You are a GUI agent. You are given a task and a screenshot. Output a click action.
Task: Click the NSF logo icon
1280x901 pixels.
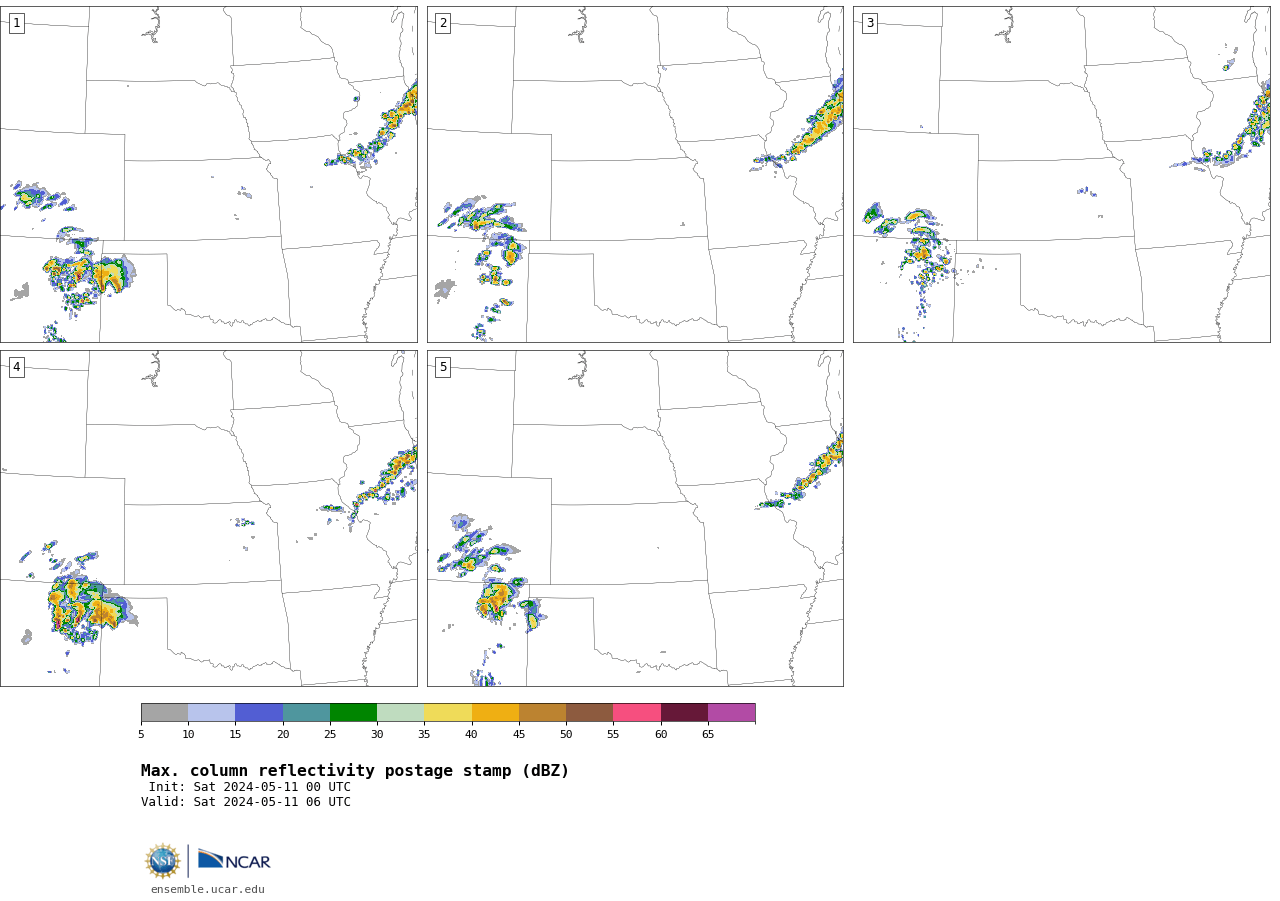163,861
